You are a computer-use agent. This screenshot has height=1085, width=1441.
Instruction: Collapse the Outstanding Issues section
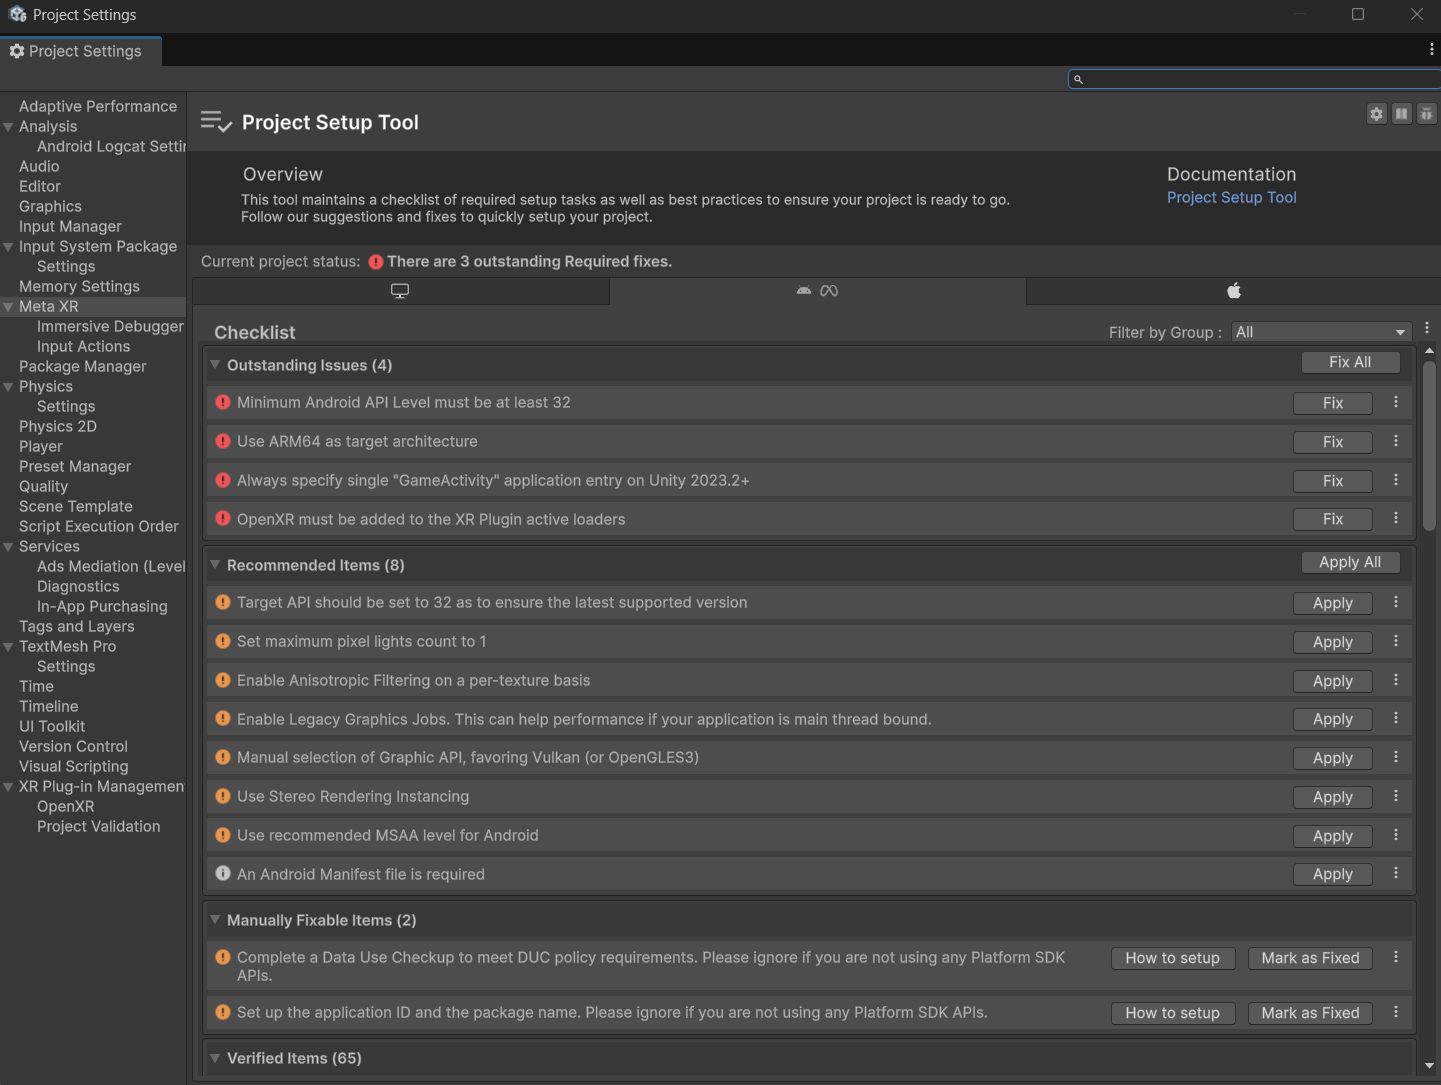tap(216, 365)
